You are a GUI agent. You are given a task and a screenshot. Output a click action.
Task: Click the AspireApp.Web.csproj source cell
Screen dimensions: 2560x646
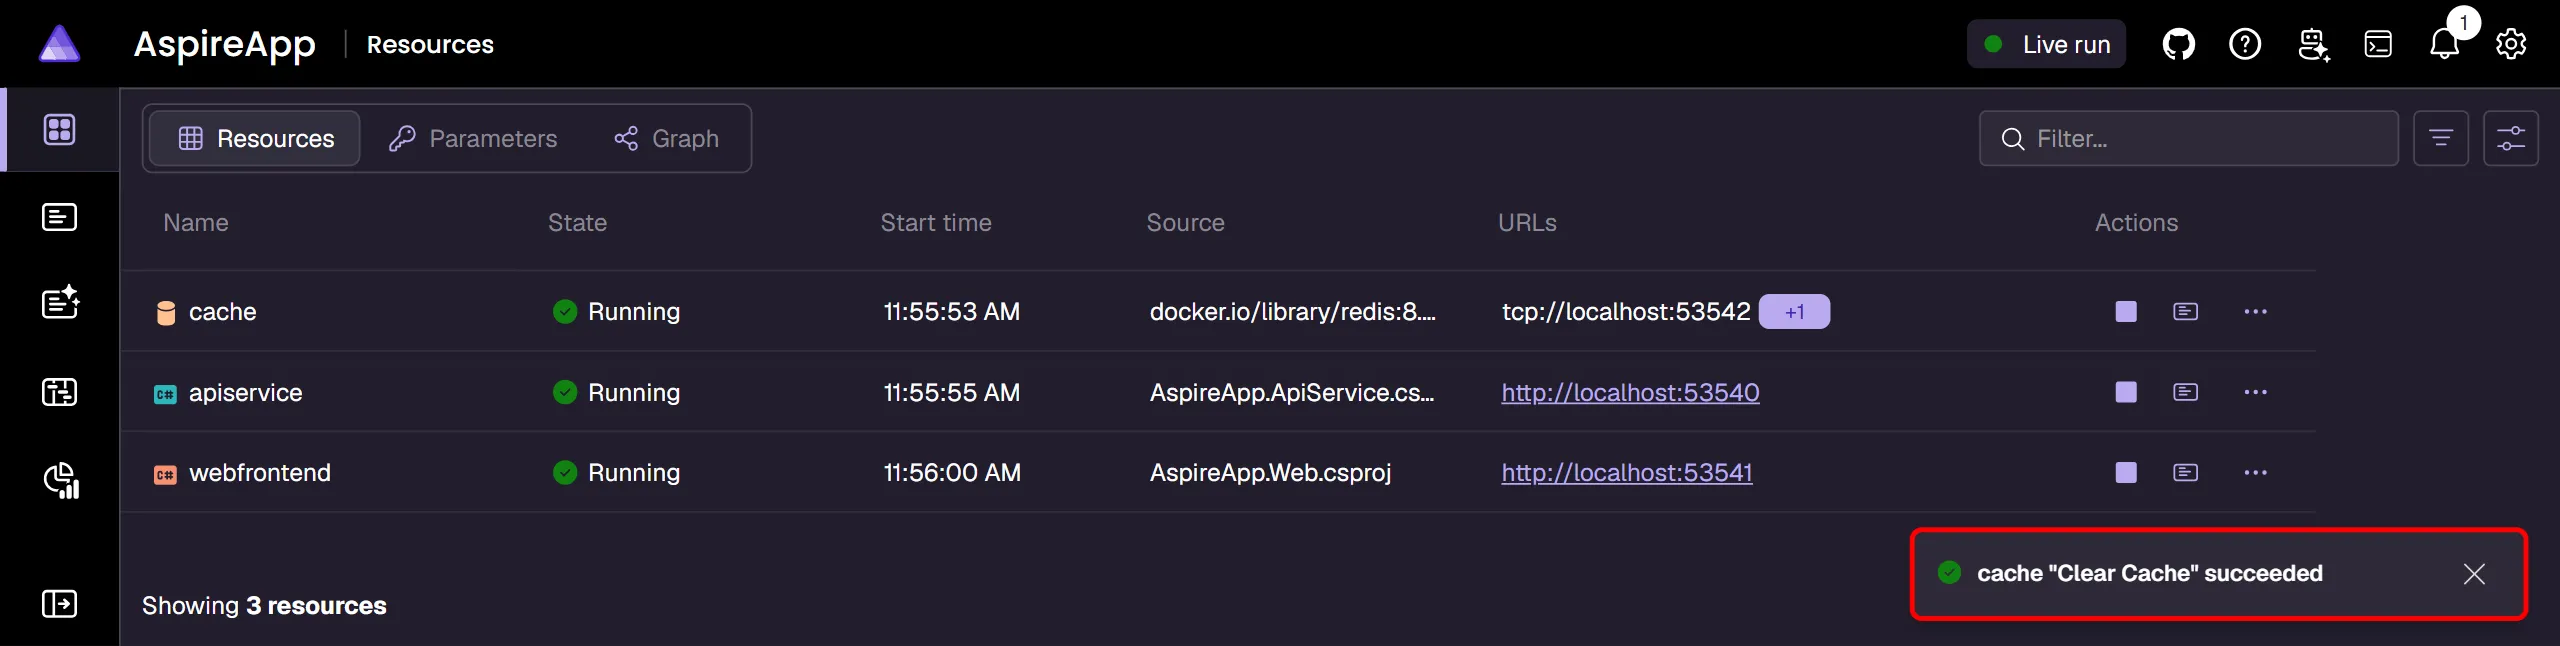1270,473
